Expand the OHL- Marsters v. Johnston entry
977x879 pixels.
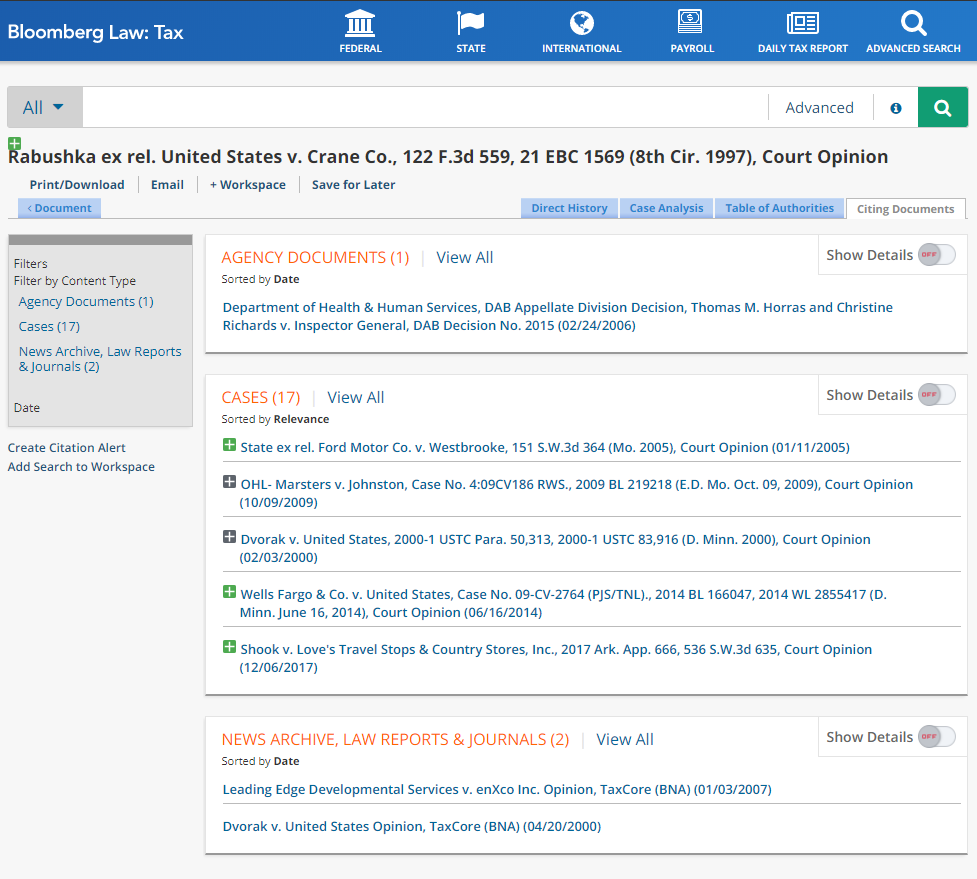pyautogui.click(x=229, y=483)
